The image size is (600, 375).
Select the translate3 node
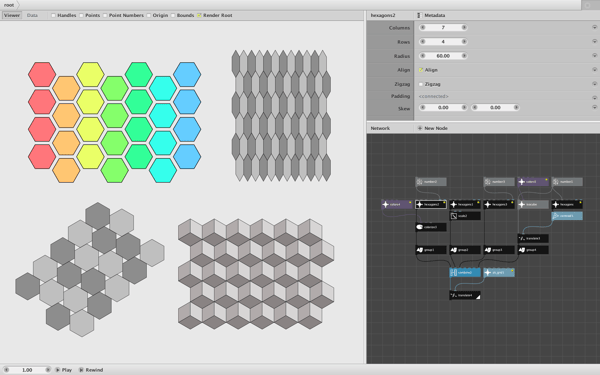pyautogui.click(x=533, y=238)
